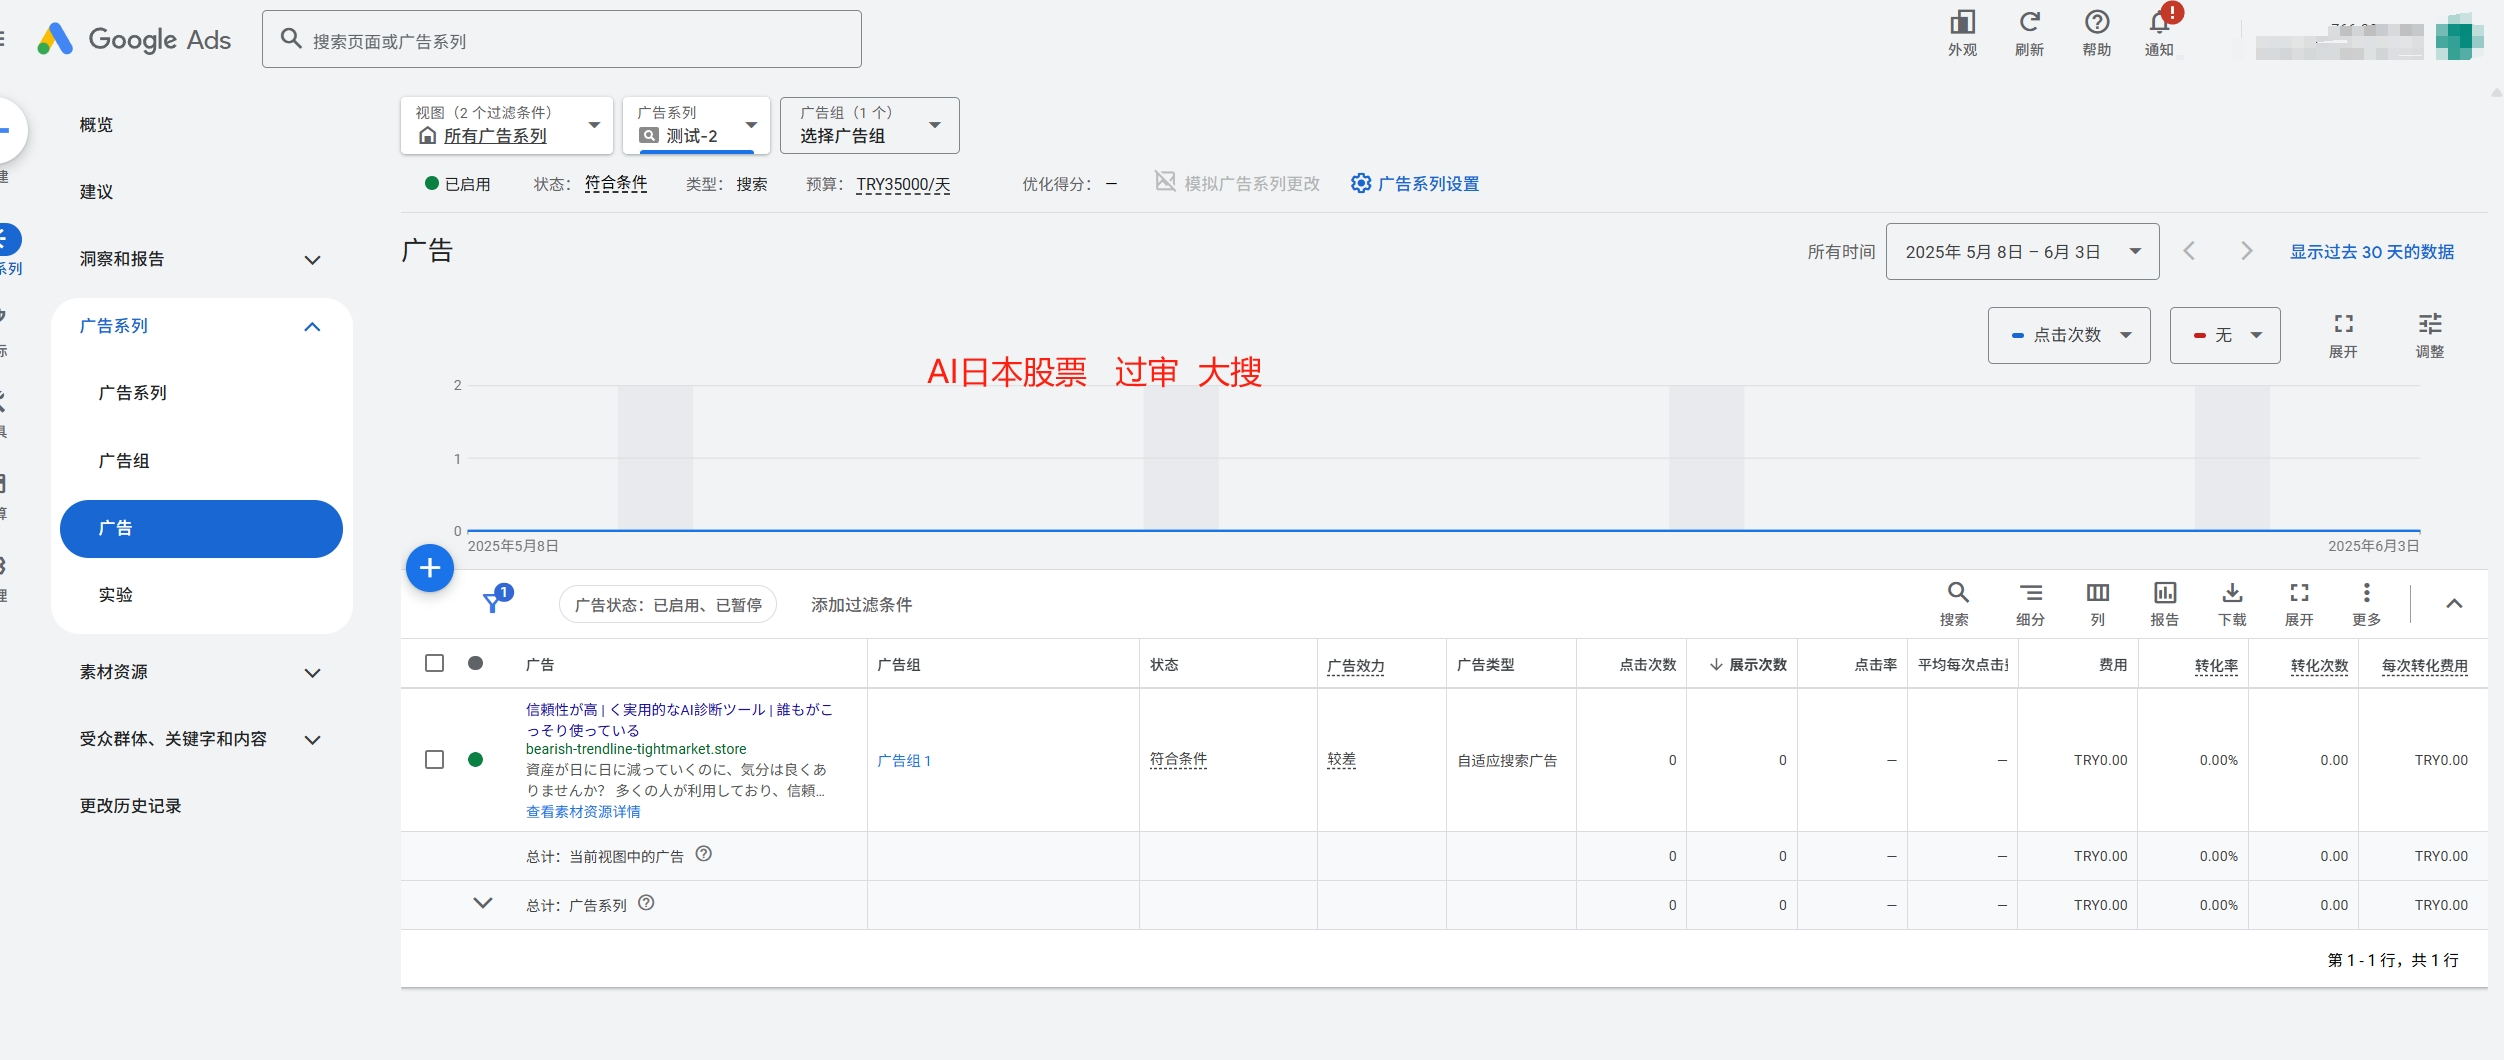This screenshot has width=2504, height=1060.
Task: Open the 点击次数 metric dropdown
Action: point(2069,335)
